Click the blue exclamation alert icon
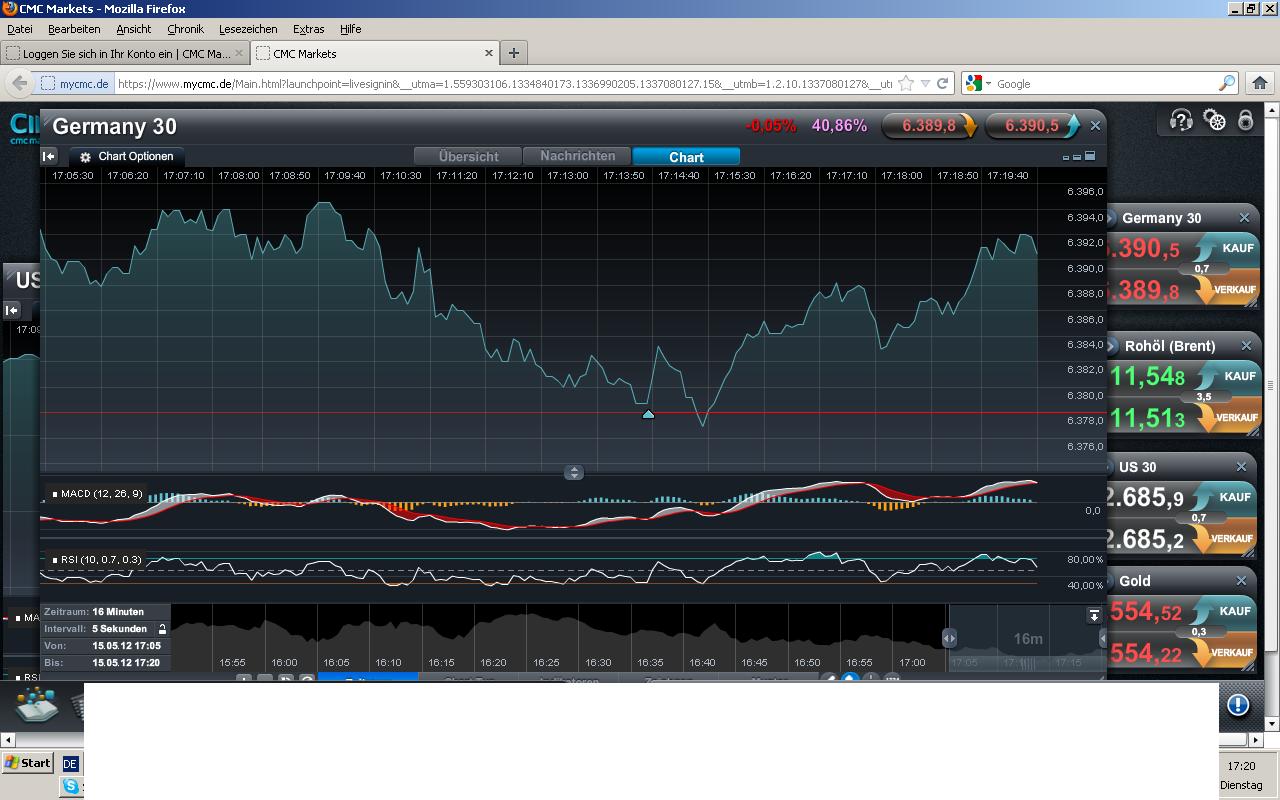Screen dimensions: 1280x800 click(1238, 705)
